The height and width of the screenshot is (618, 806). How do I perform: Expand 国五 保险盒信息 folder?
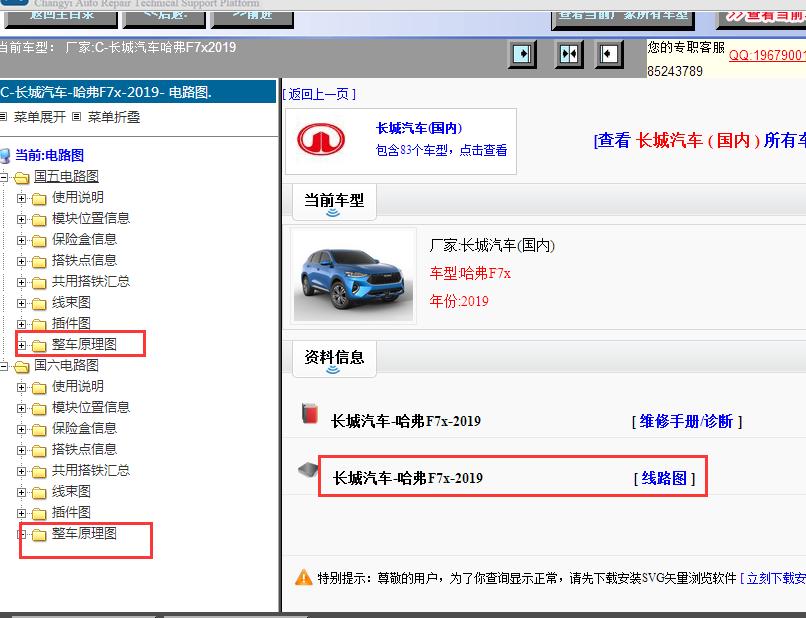tap(22, 240)
